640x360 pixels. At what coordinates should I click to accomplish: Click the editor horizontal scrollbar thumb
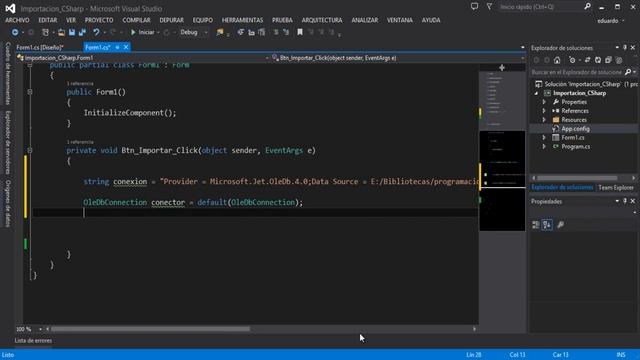tap(150, 329)
